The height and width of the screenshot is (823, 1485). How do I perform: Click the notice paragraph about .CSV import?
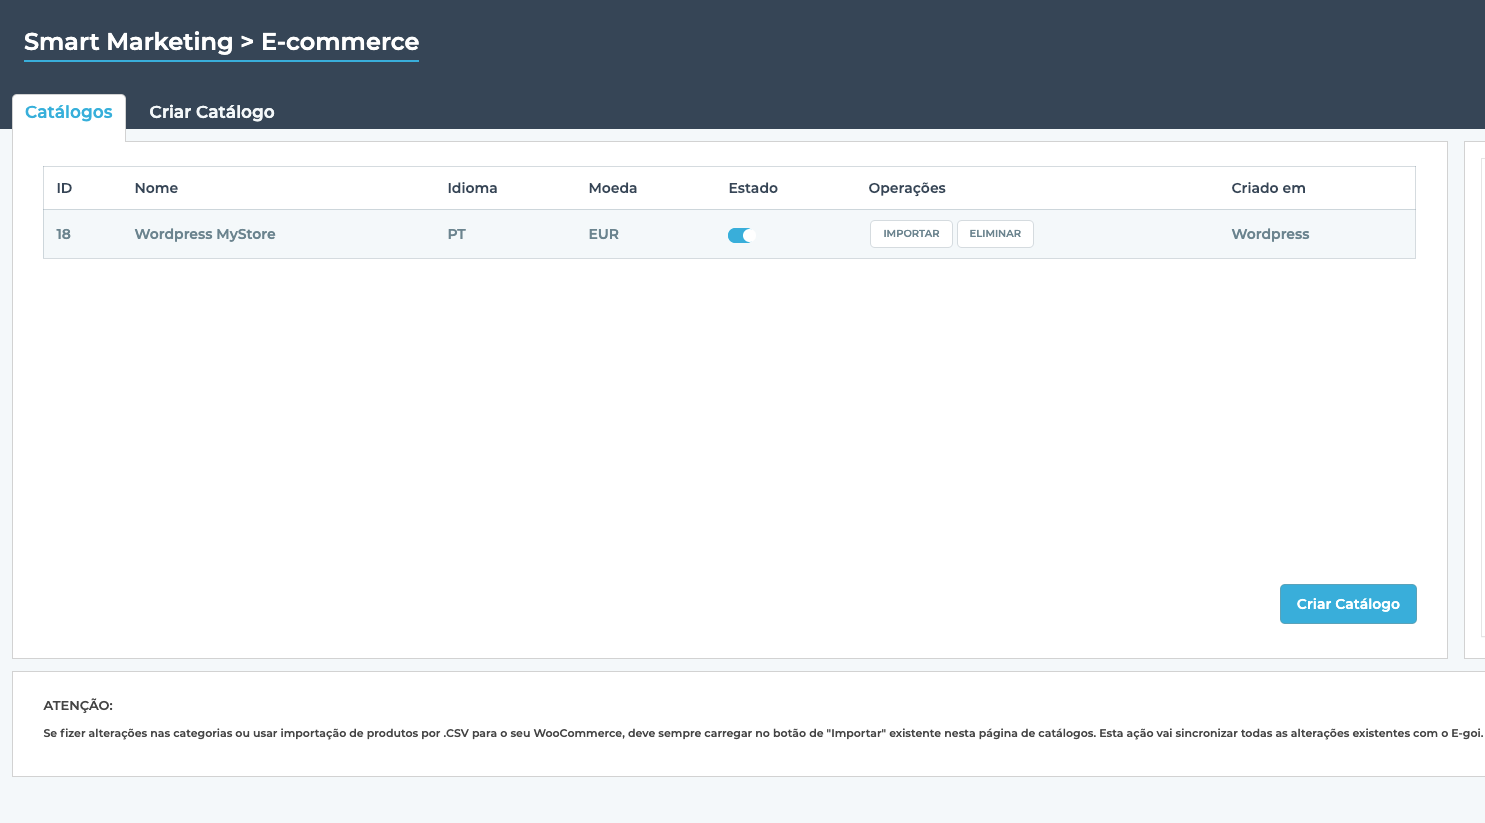[x=763, y=733]
